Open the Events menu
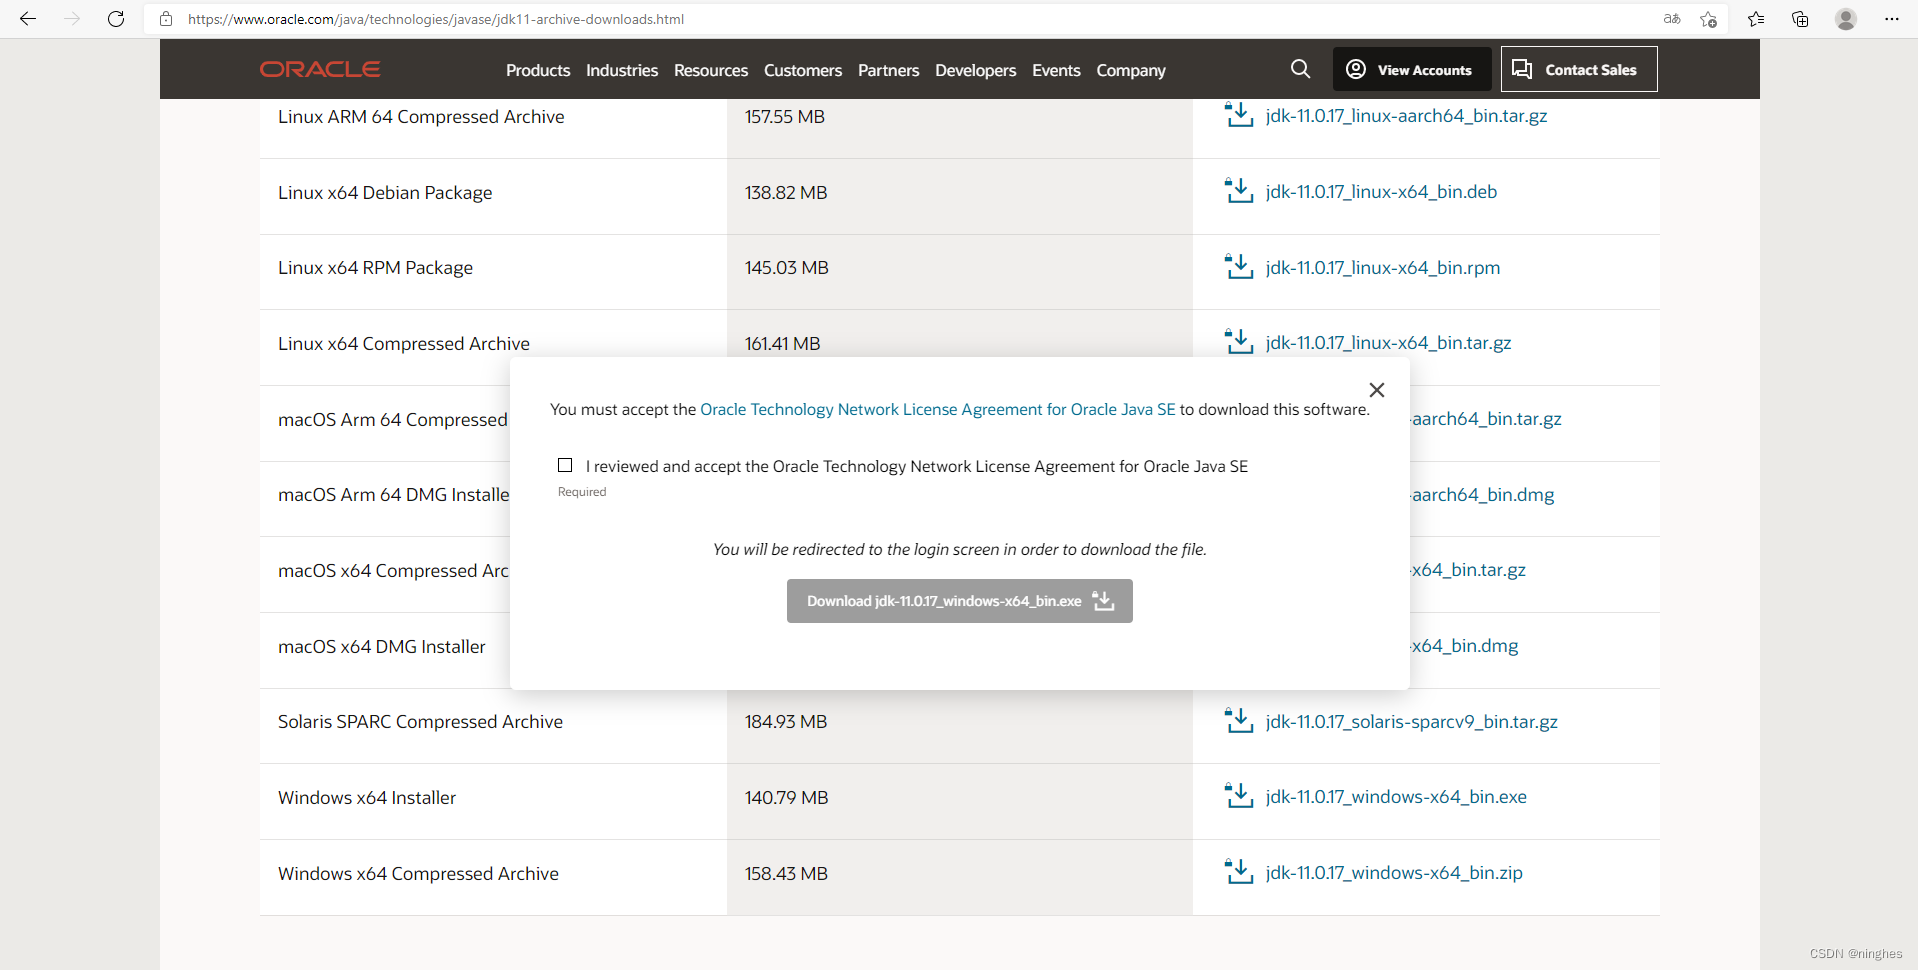 click(1056, 70)
